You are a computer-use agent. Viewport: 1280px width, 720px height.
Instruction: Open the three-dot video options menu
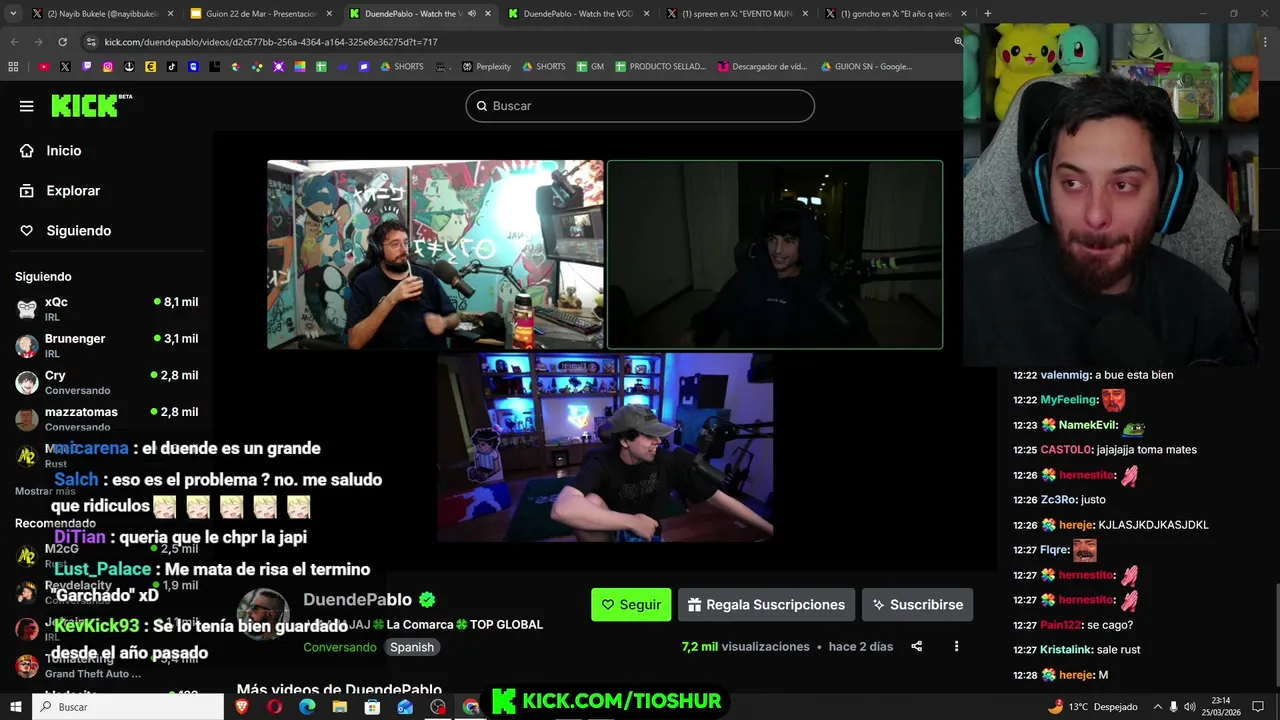tap(956, 646)
